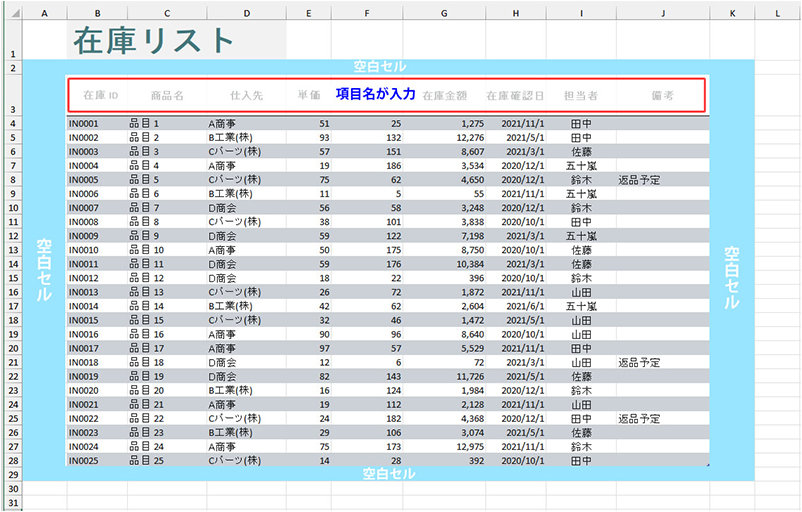This screenshot has width=802, height=512.
Task: Select row 30 header
Action: 13,489
